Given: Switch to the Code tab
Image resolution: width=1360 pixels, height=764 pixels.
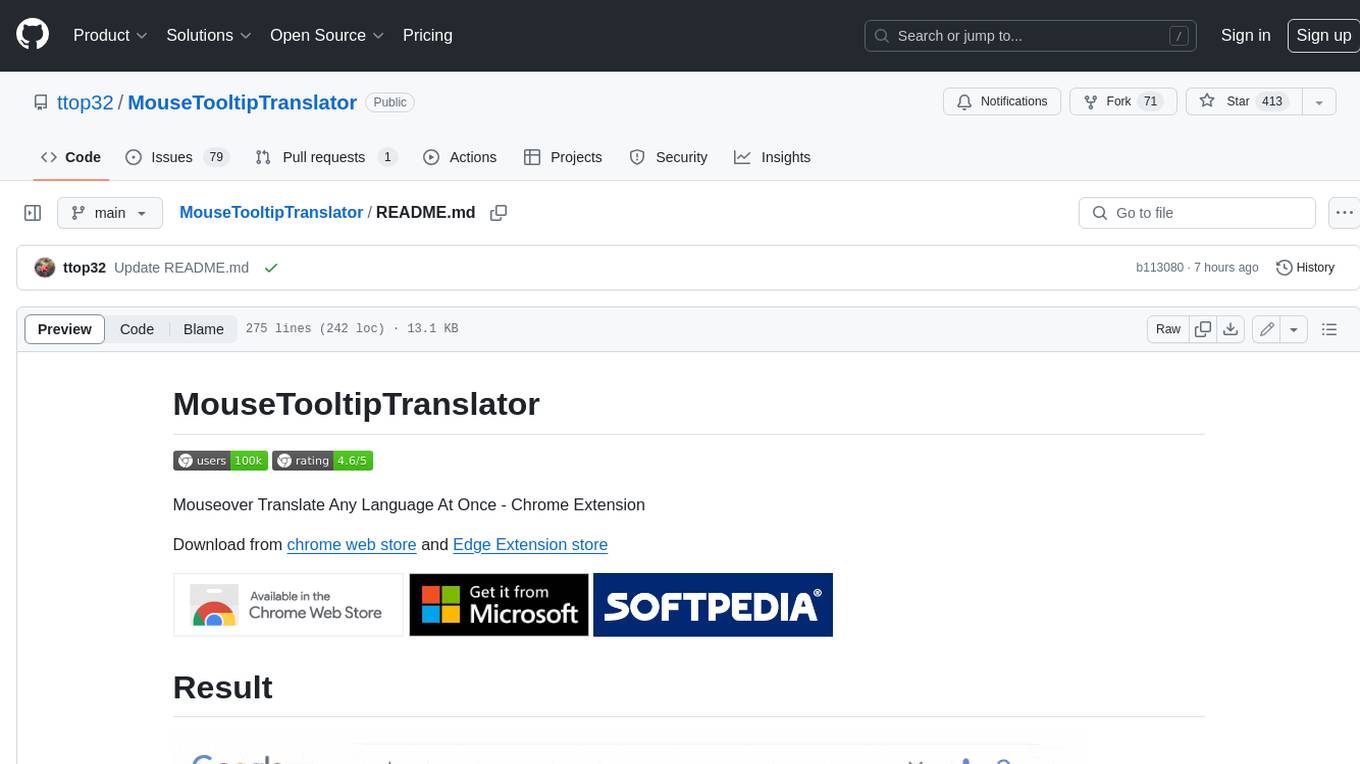Looking at the screenshot, I should pyautogui.click(x=70, y=157).
